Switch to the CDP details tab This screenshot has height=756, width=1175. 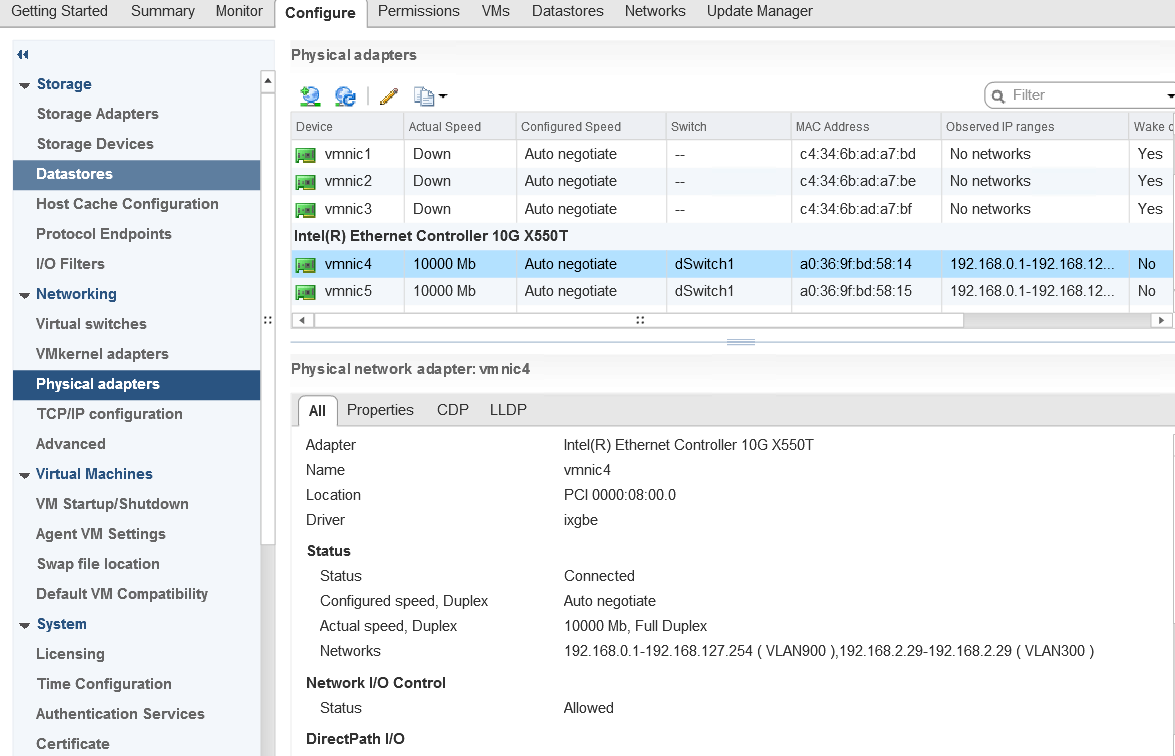tap(453, 410)
